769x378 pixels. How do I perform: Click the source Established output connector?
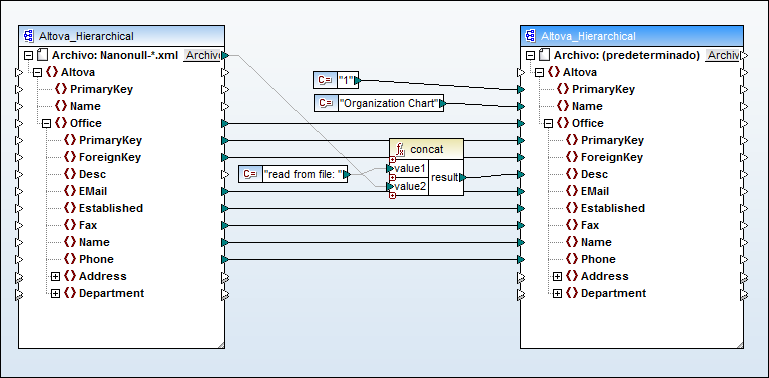pos(225,208)
